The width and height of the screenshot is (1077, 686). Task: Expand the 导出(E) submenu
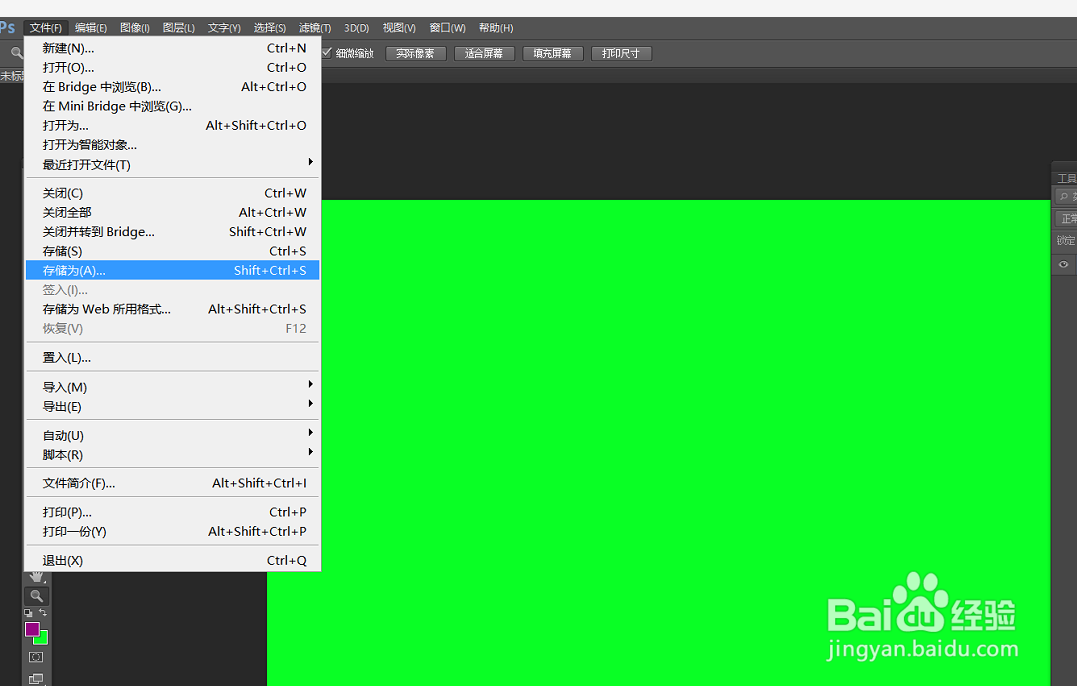click(x=172, y=407)
